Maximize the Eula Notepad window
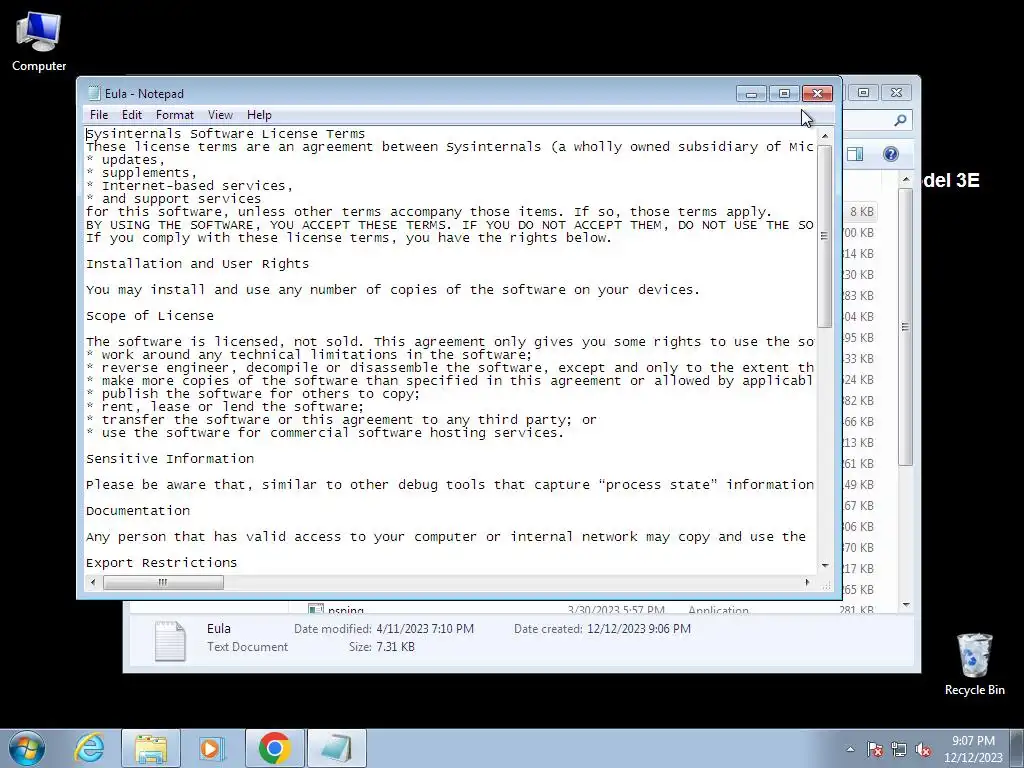Viewport: 1024px width, 768px height. [784, 94]
